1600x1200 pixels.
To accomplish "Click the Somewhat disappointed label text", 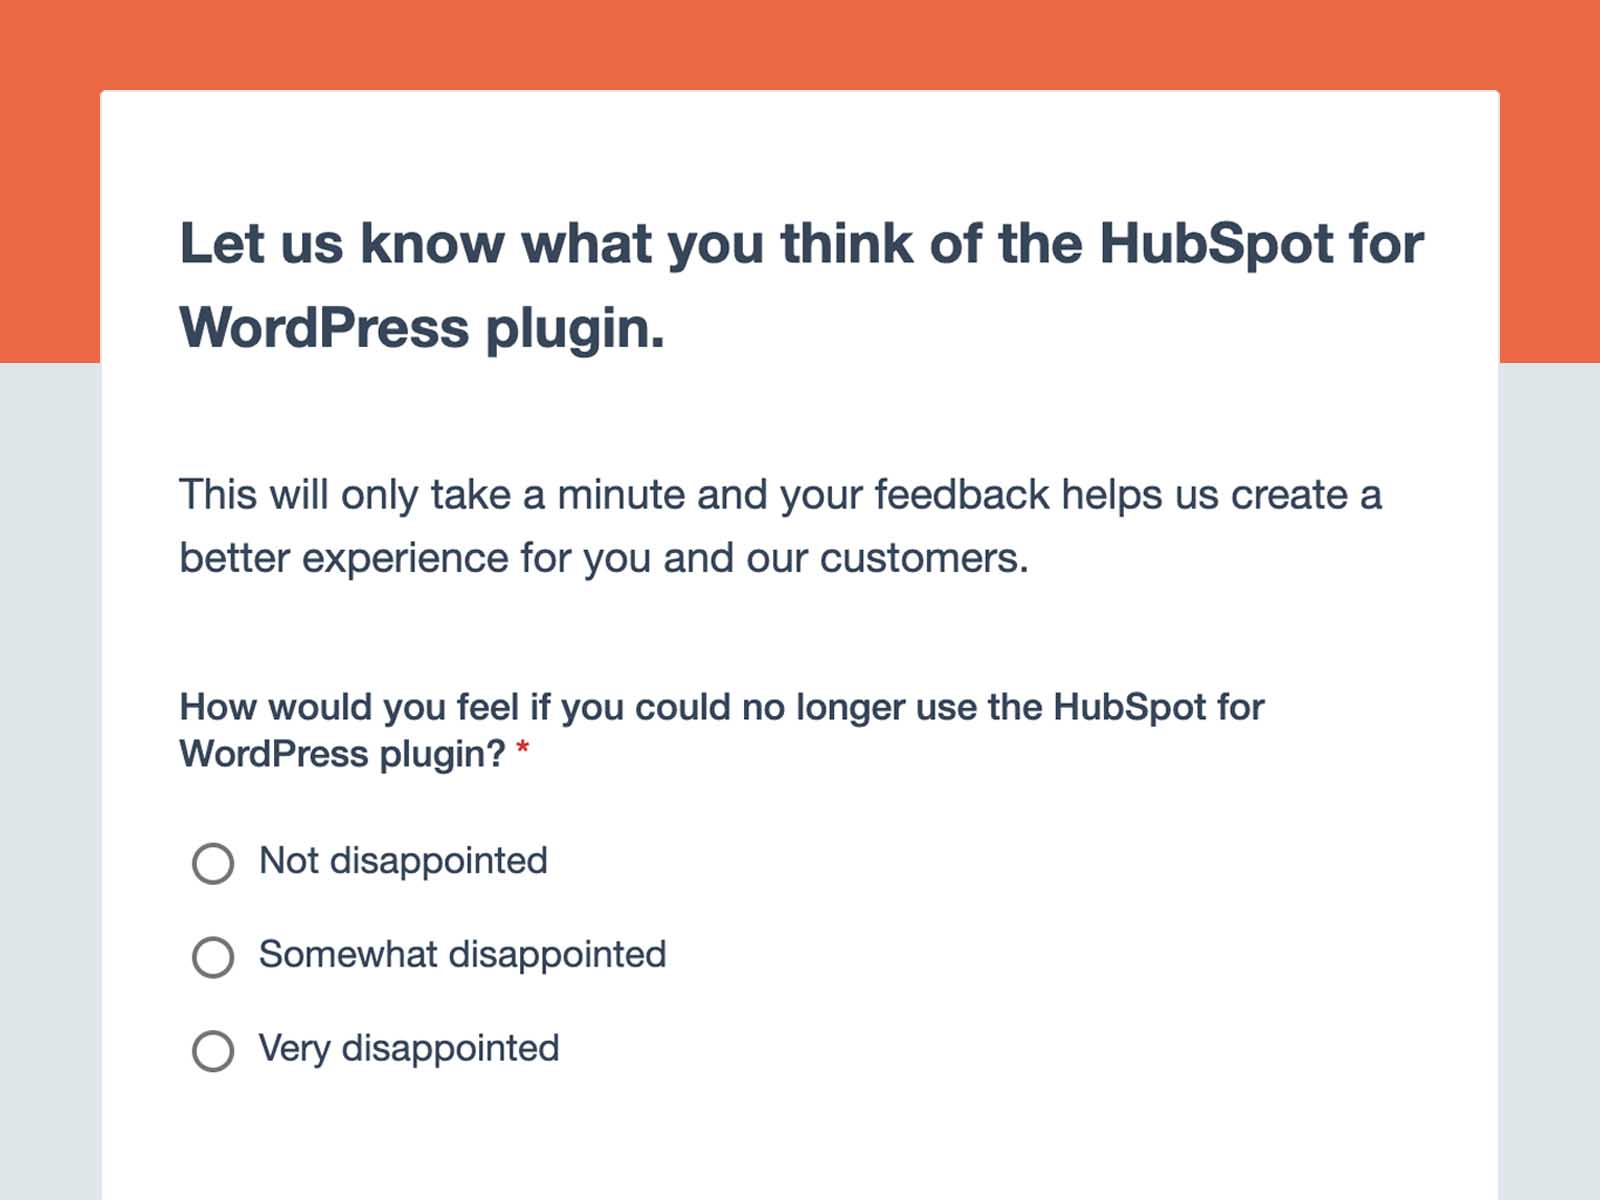I will point(462,955).
